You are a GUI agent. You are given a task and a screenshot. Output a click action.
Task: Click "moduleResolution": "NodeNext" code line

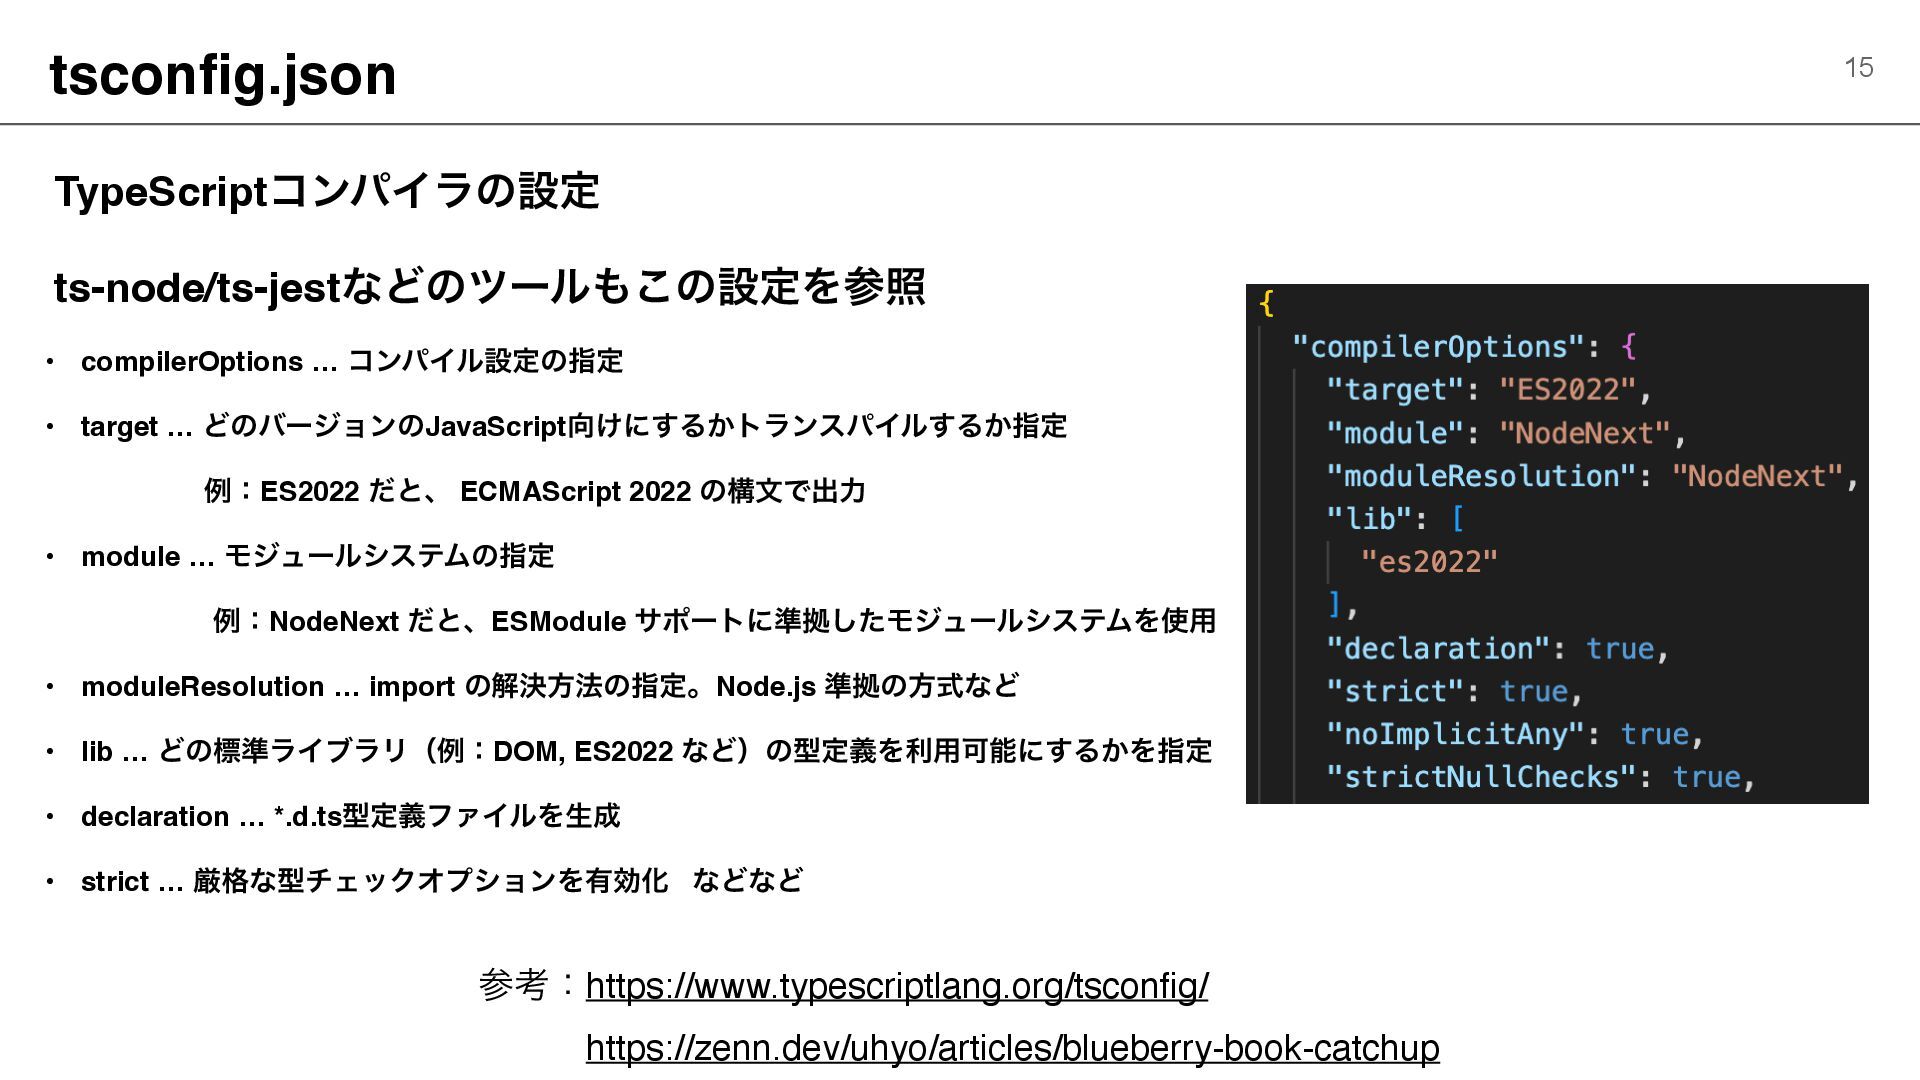[x=1592, y=476]
